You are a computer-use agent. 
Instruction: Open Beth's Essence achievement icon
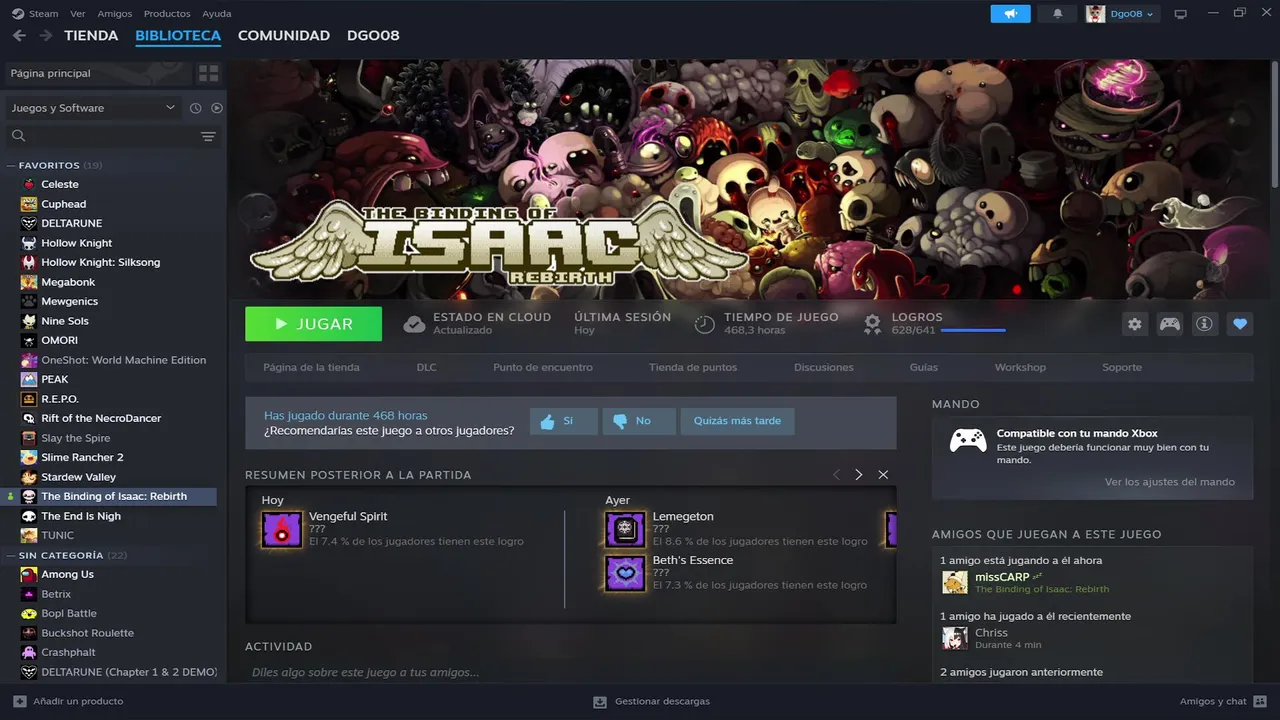pos(625,573)
